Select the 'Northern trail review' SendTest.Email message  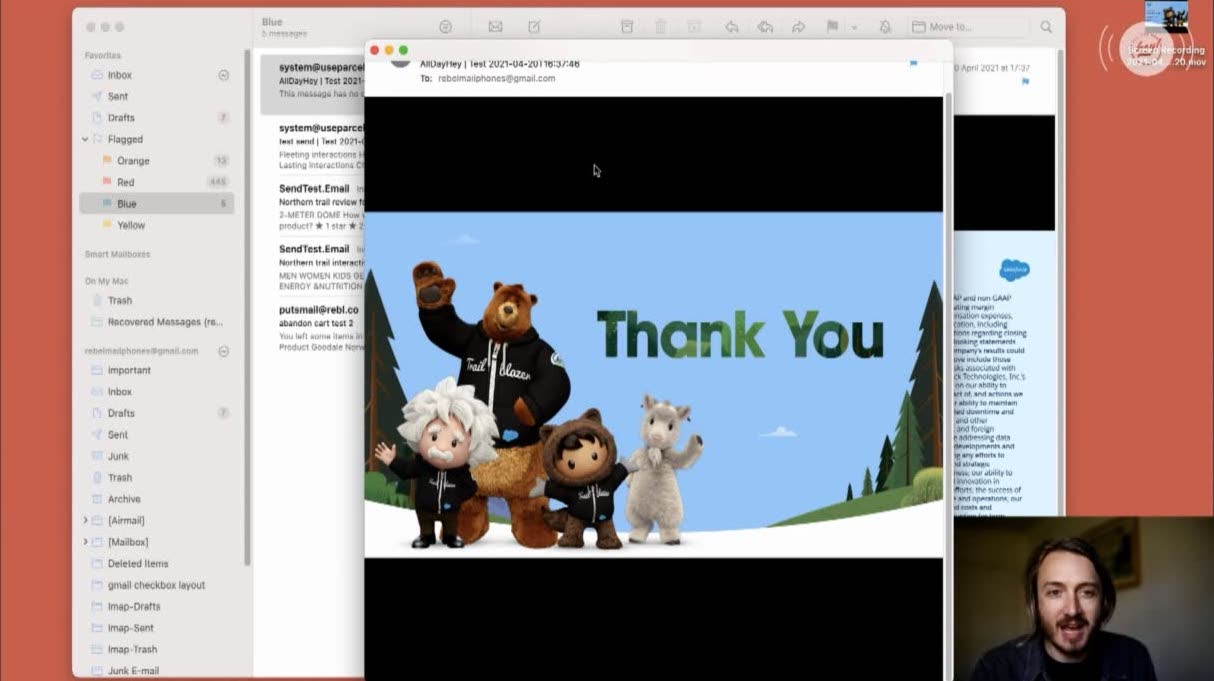312,207
